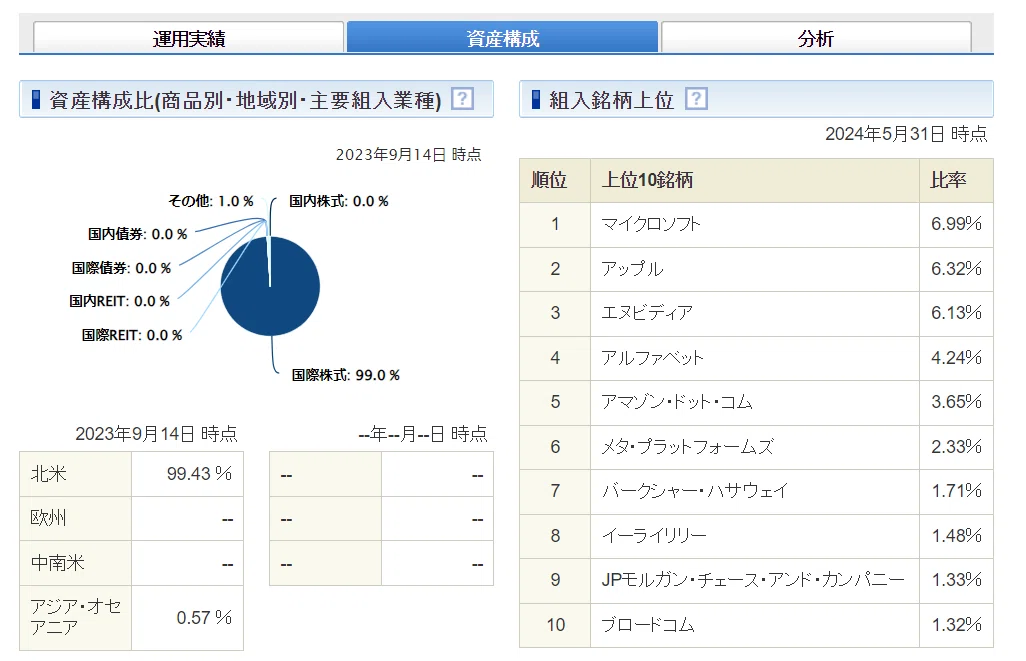Click the アルファベット holding row
1026x661 pixels.
click(x=756, y=358)
